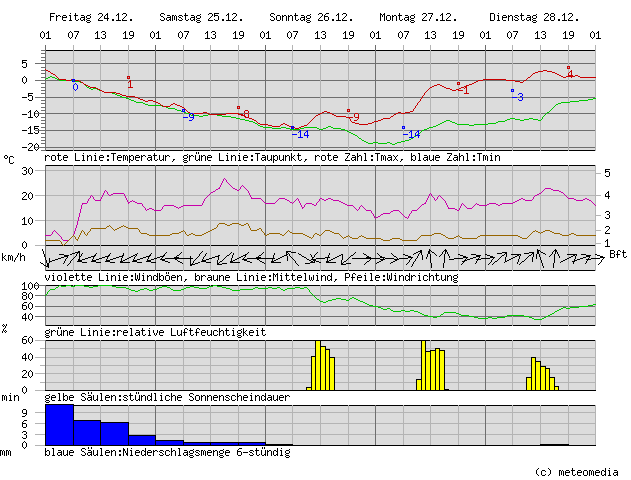Click the tallest blue precipitation bar
Screen dimensions: 631x480
coord(59,424)
